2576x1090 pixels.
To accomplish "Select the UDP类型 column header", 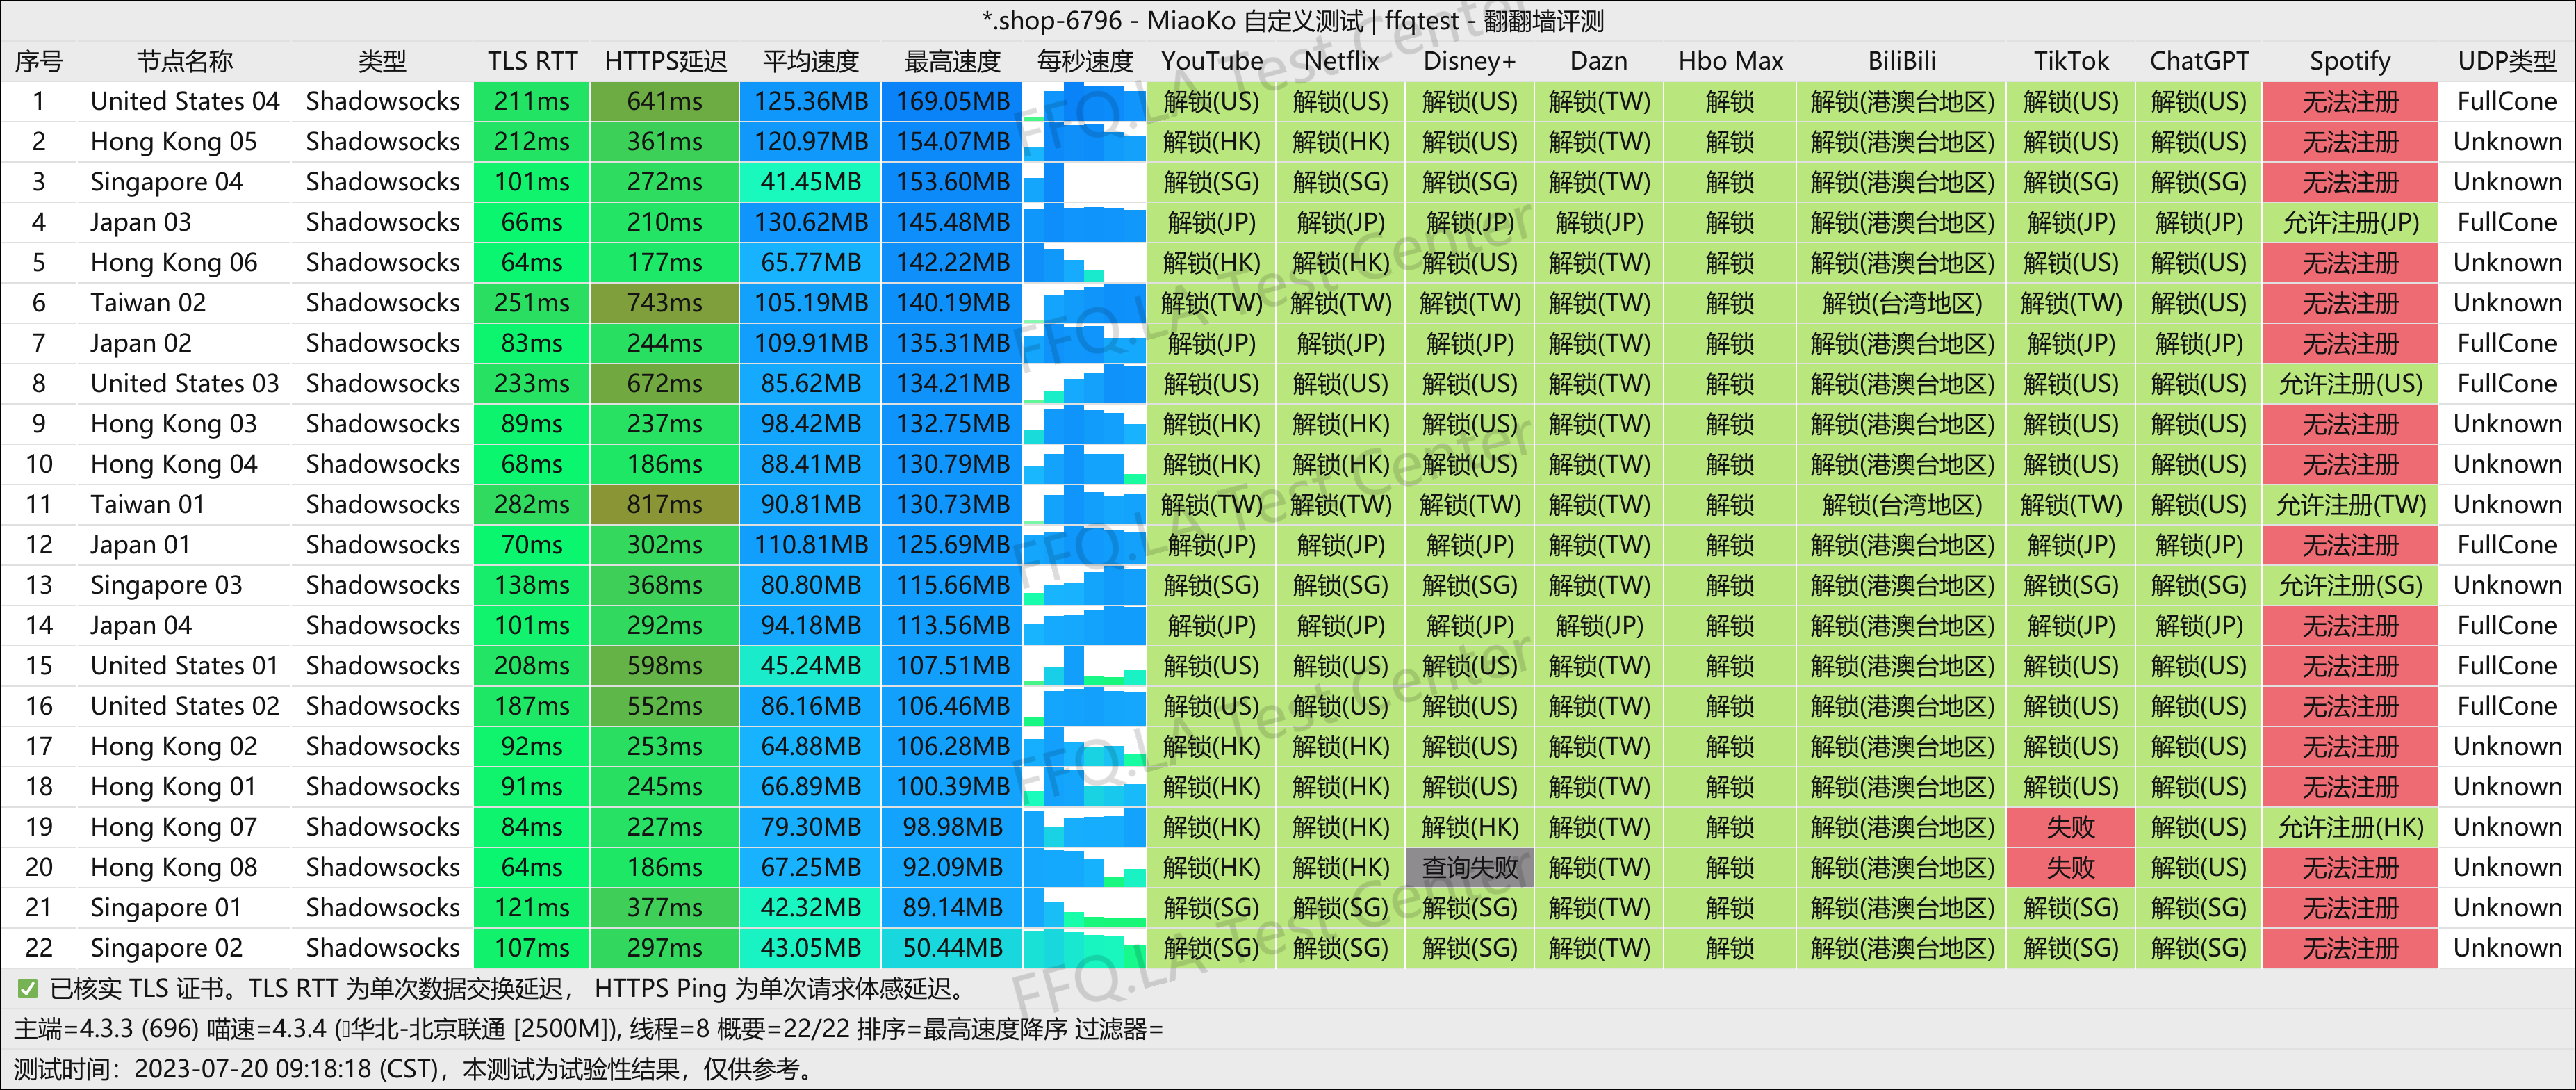I will tap(2506, 61).
